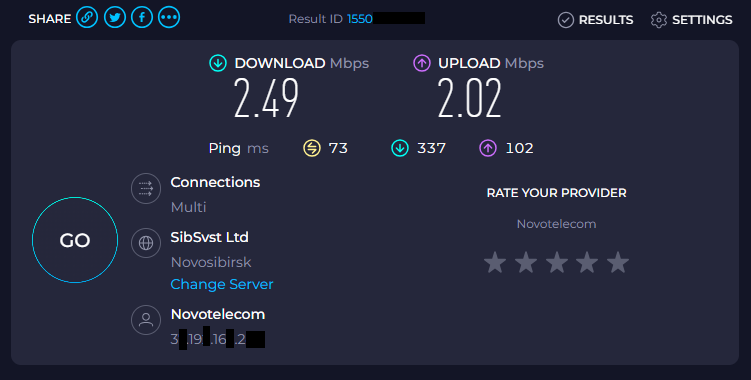Click download ping value 337
This screenshot has height=380, width=751.
point(431,148)
